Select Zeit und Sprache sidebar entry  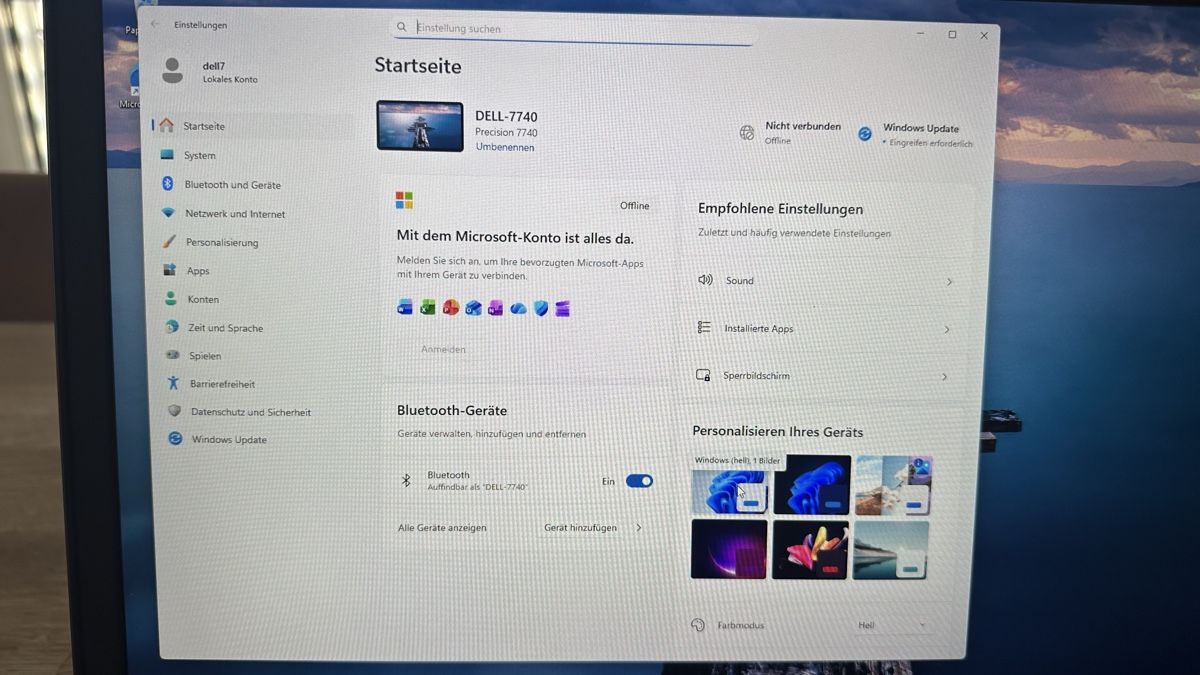coord(226,328)
